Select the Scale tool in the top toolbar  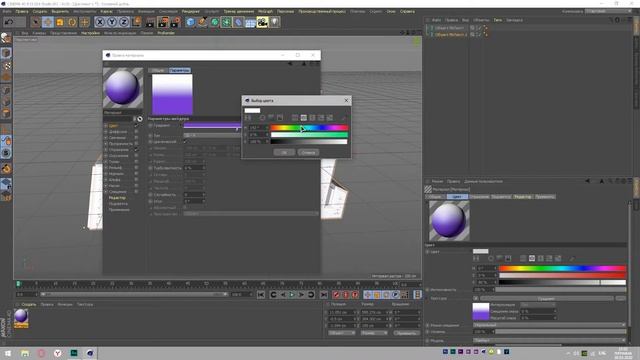click(x=60, y=22)
